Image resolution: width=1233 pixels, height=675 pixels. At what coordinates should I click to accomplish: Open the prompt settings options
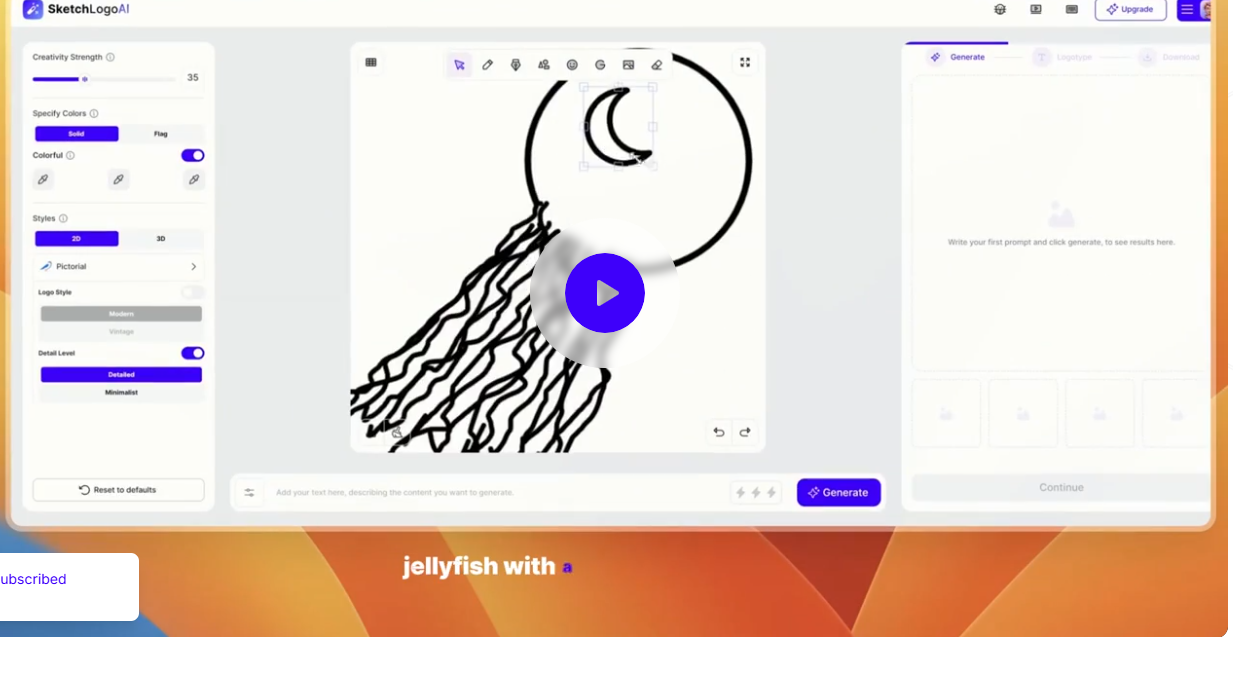[x=249, y=492]
